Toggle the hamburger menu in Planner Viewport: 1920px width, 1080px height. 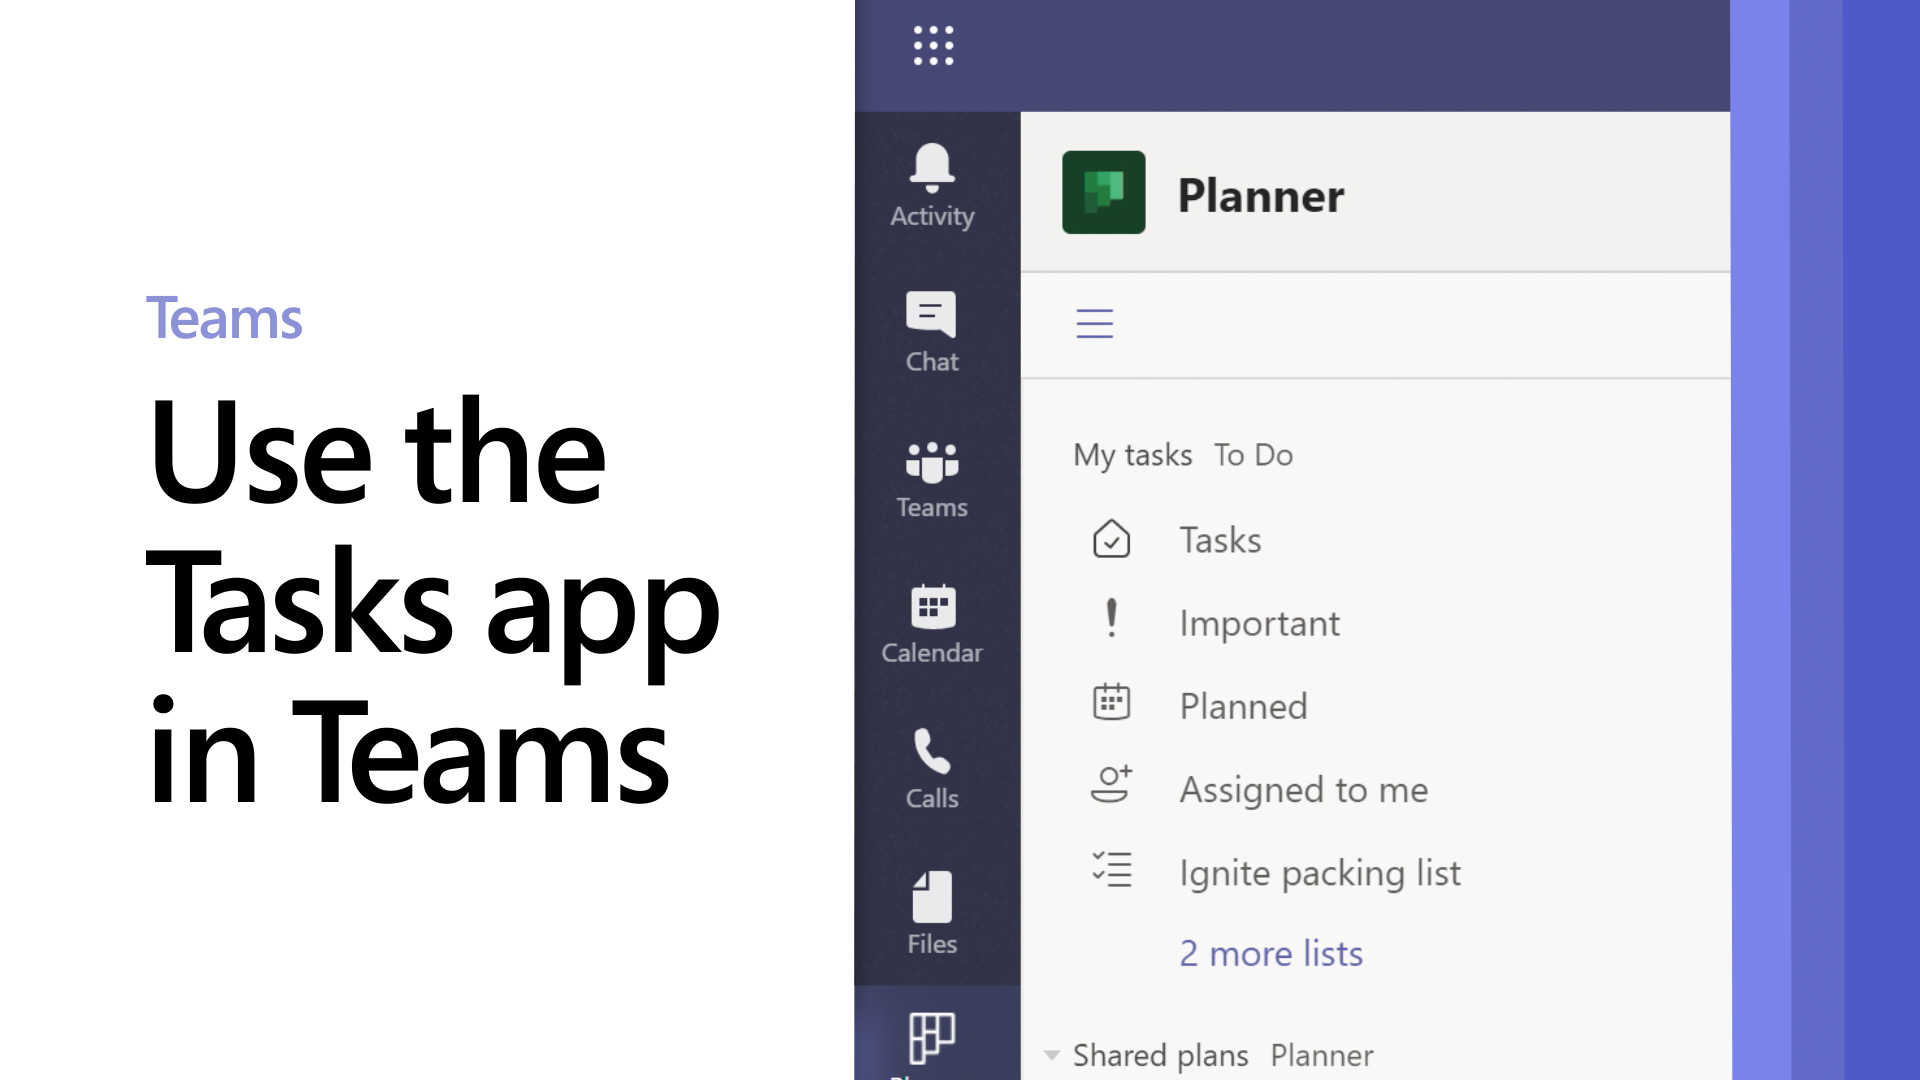(x=1095, y=323)
